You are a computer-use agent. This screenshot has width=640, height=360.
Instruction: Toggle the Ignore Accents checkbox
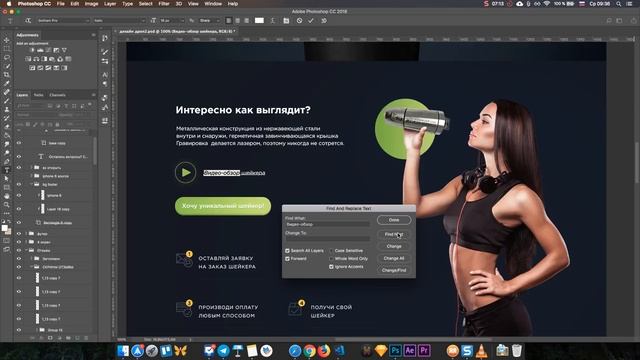331,267
